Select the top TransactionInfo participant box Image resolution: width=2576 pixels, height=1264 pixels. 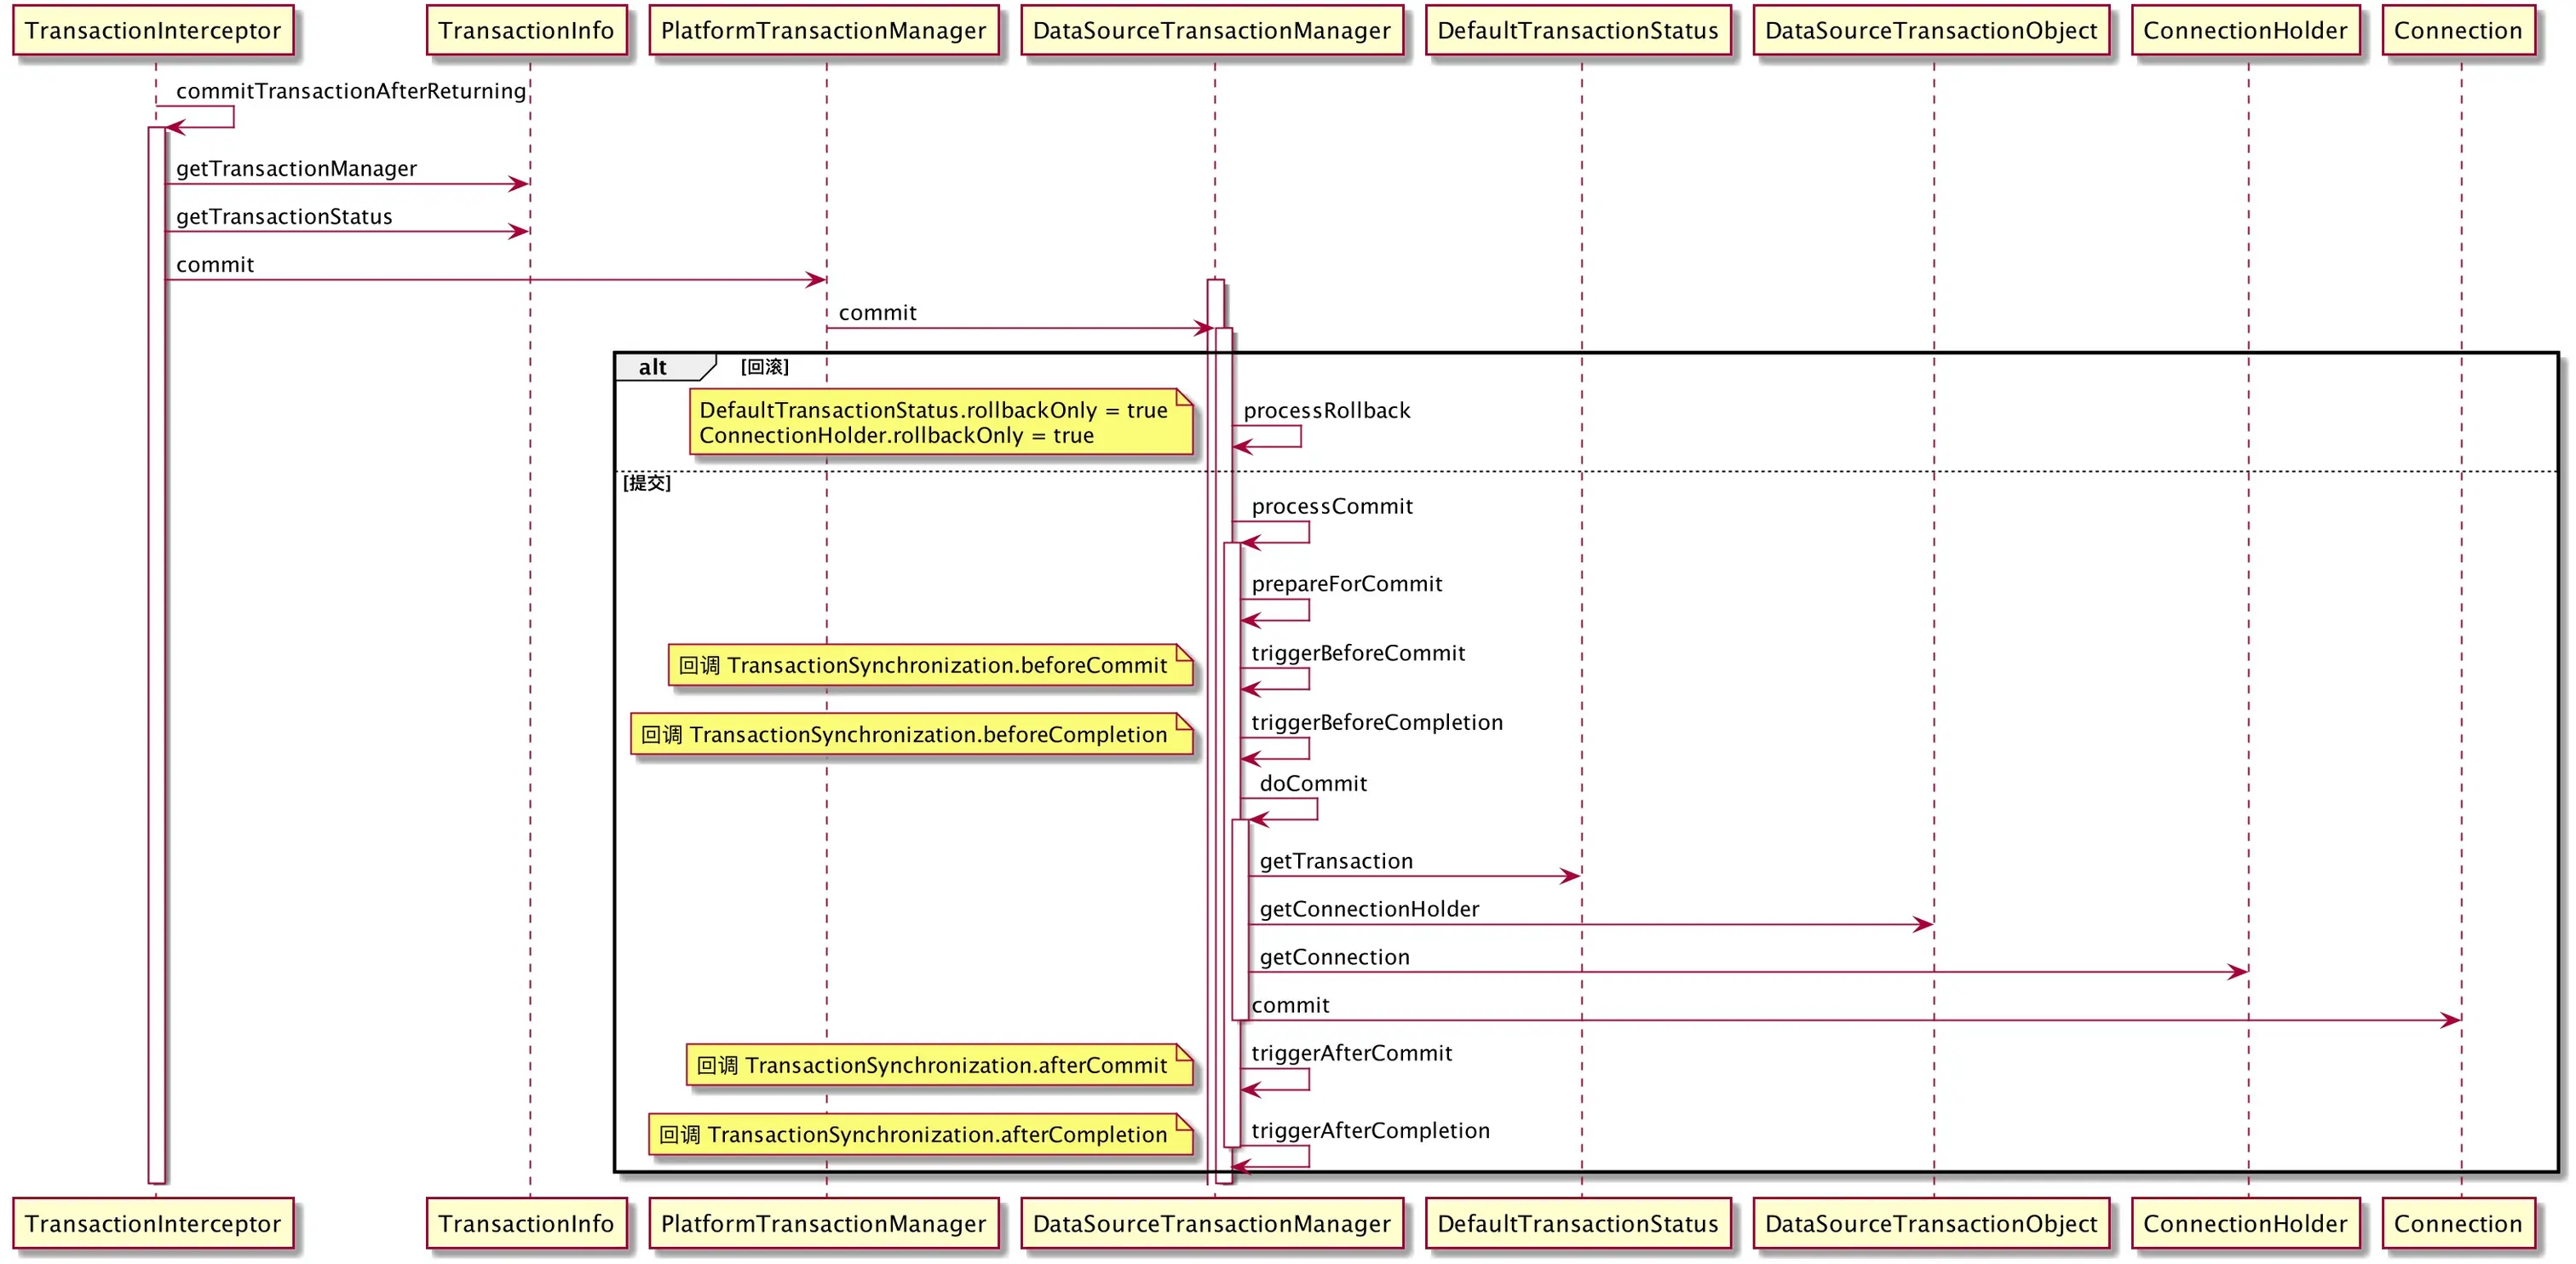[526, 31]
